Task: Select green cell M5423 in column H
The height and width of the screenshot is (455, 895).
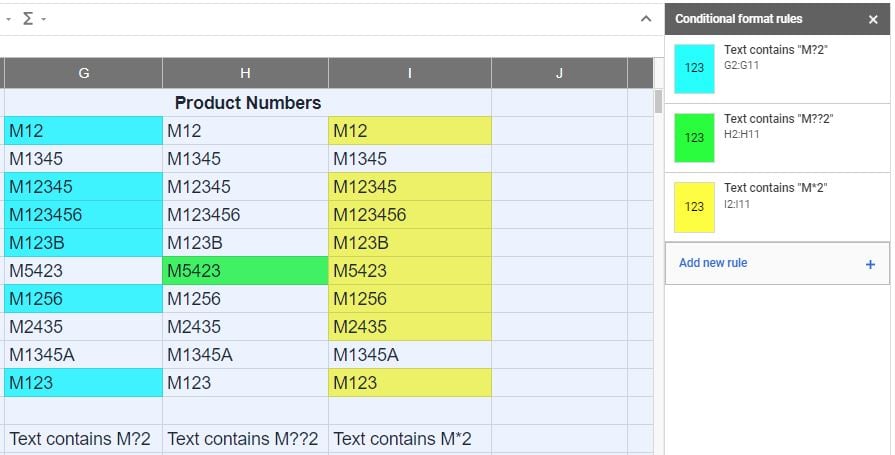Action: (245, 271)
